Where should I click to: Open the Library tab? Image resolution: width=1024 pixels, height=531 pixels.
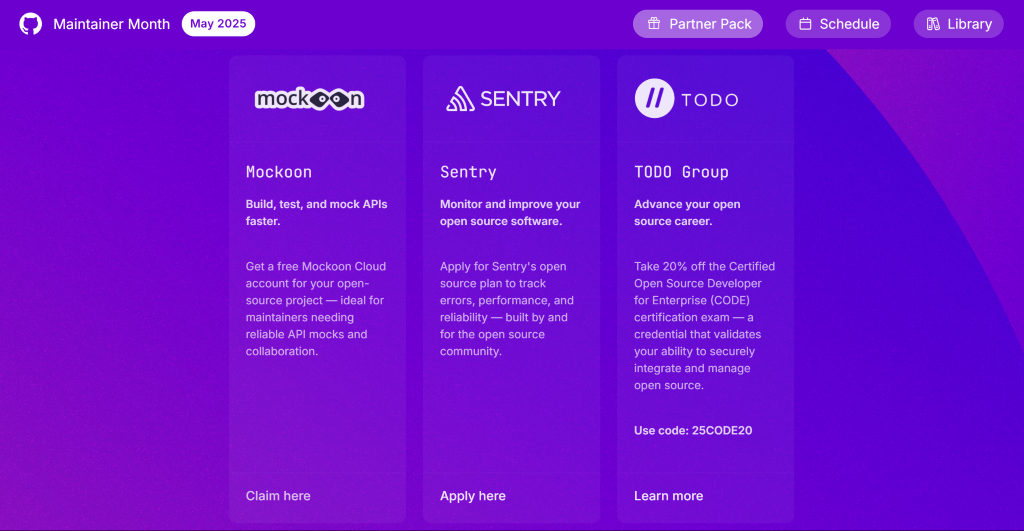958,24
